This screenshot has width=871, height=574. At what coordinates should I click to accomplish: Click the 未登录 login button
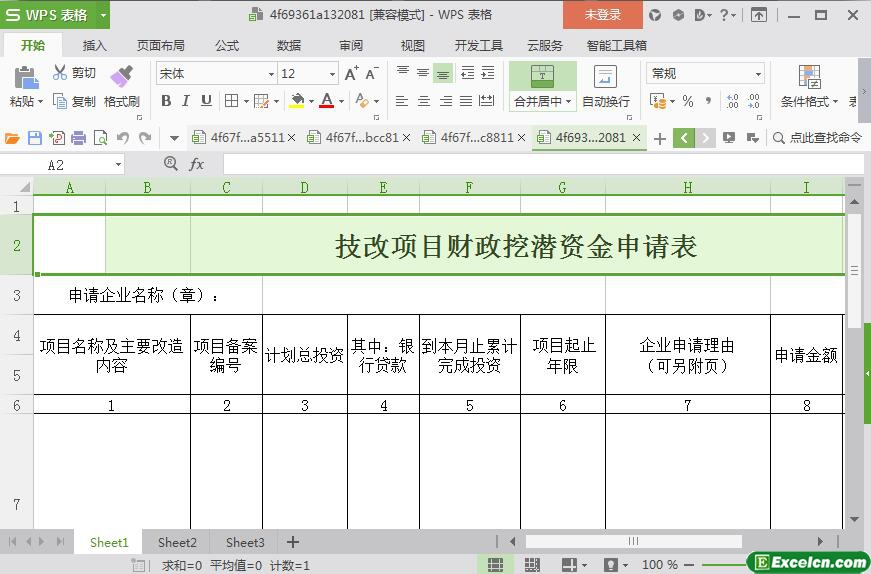[x=602, y=15]
